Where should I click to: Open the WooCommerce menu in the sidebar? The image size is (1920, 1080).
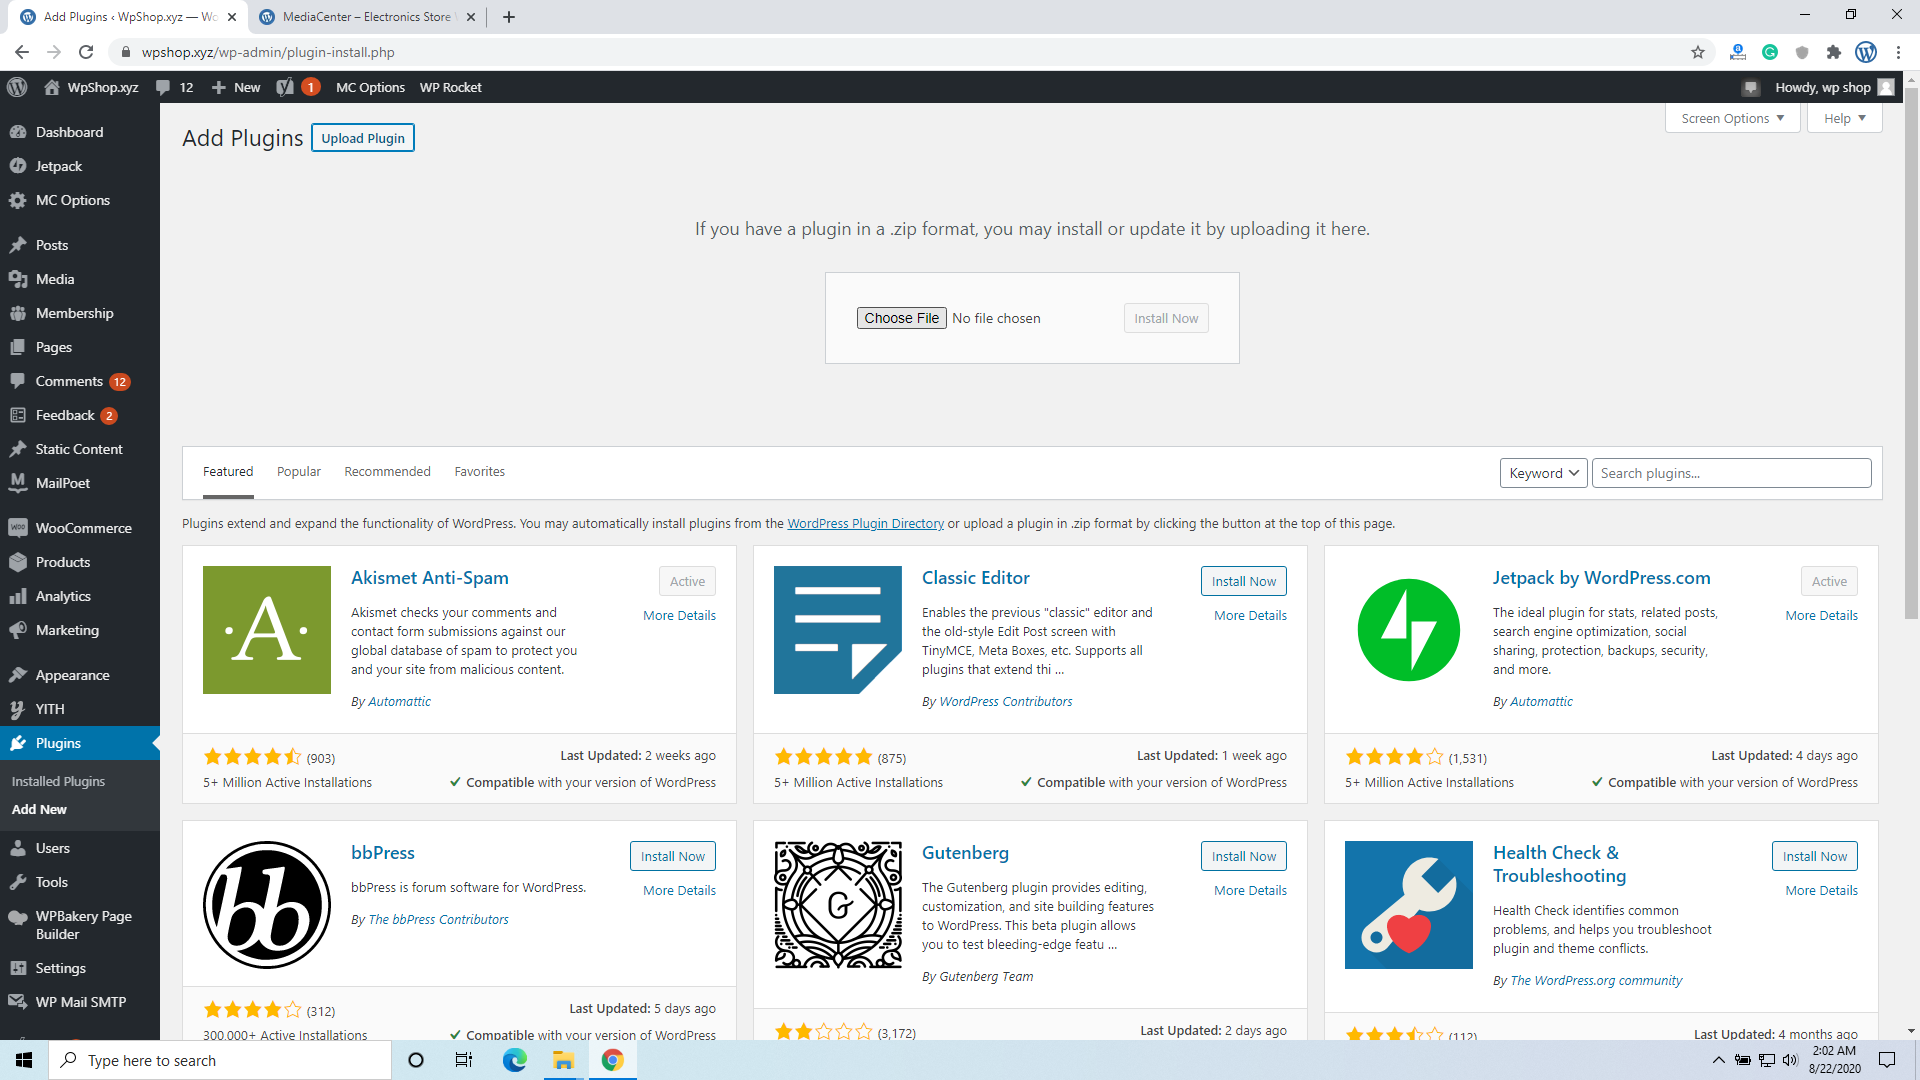click(x=83, y=528)
